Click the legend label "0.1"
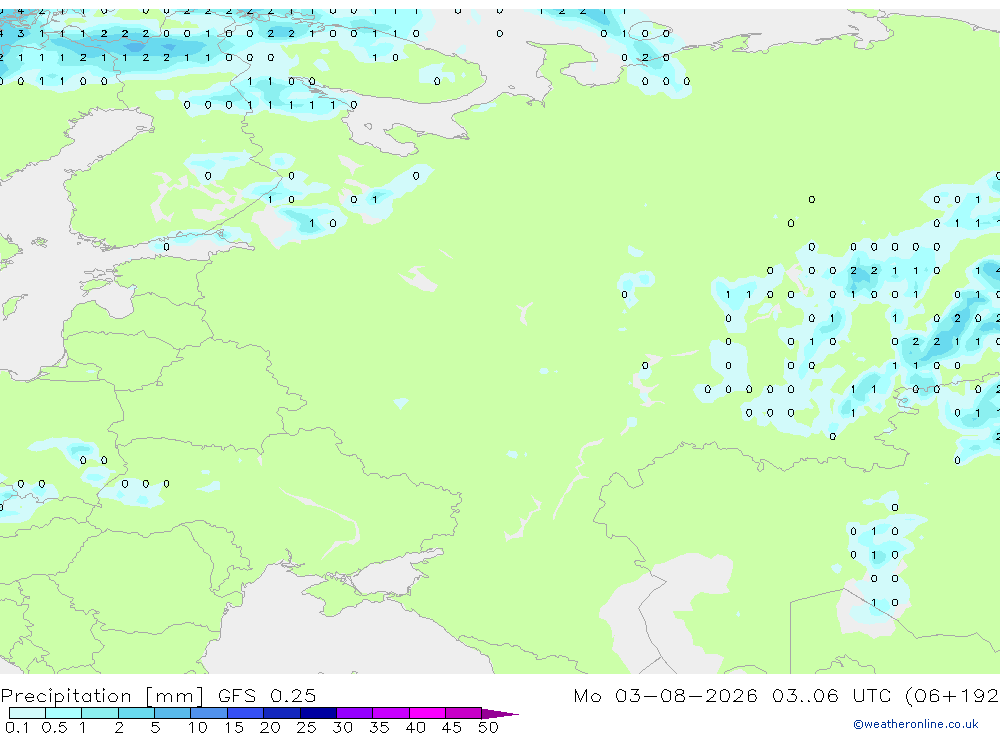 click(x=17, y=727)
